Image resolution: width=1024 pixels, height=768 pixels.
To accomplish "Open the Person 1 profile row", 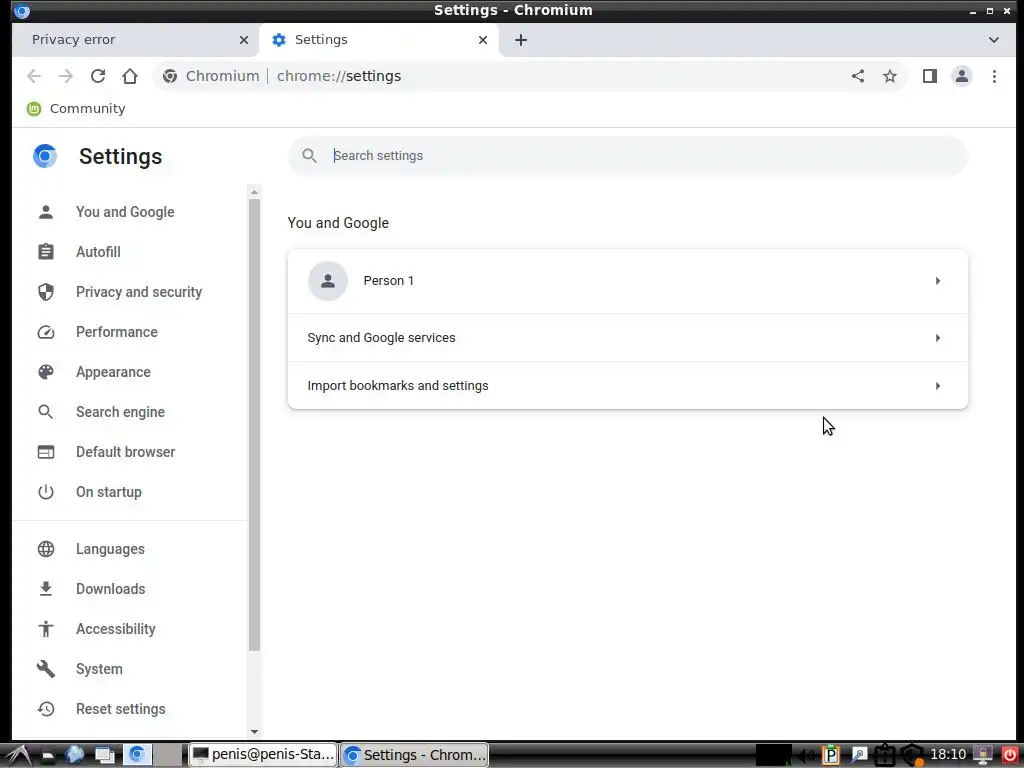I will [x=628, y=281].
